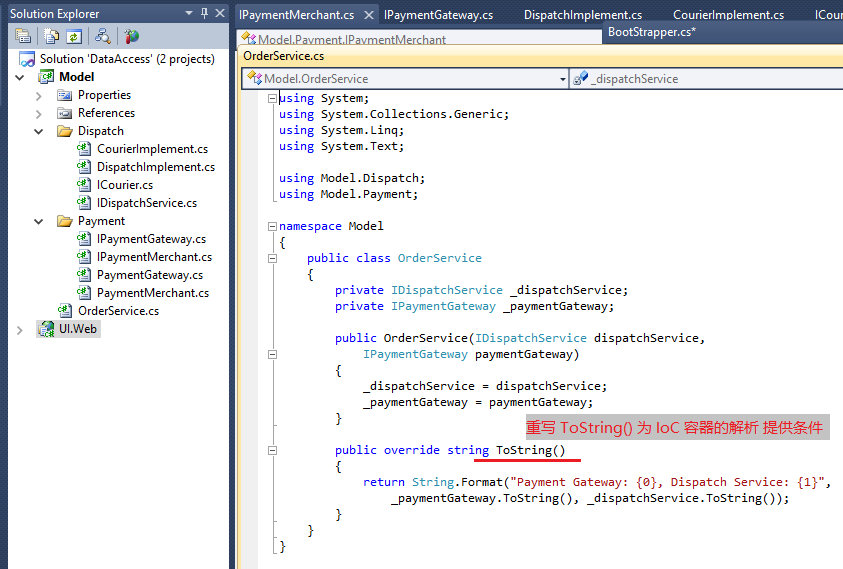Screen dimensions: 843x569
Task: Click the Properties folder icon in tree
Action: (65, 95)
